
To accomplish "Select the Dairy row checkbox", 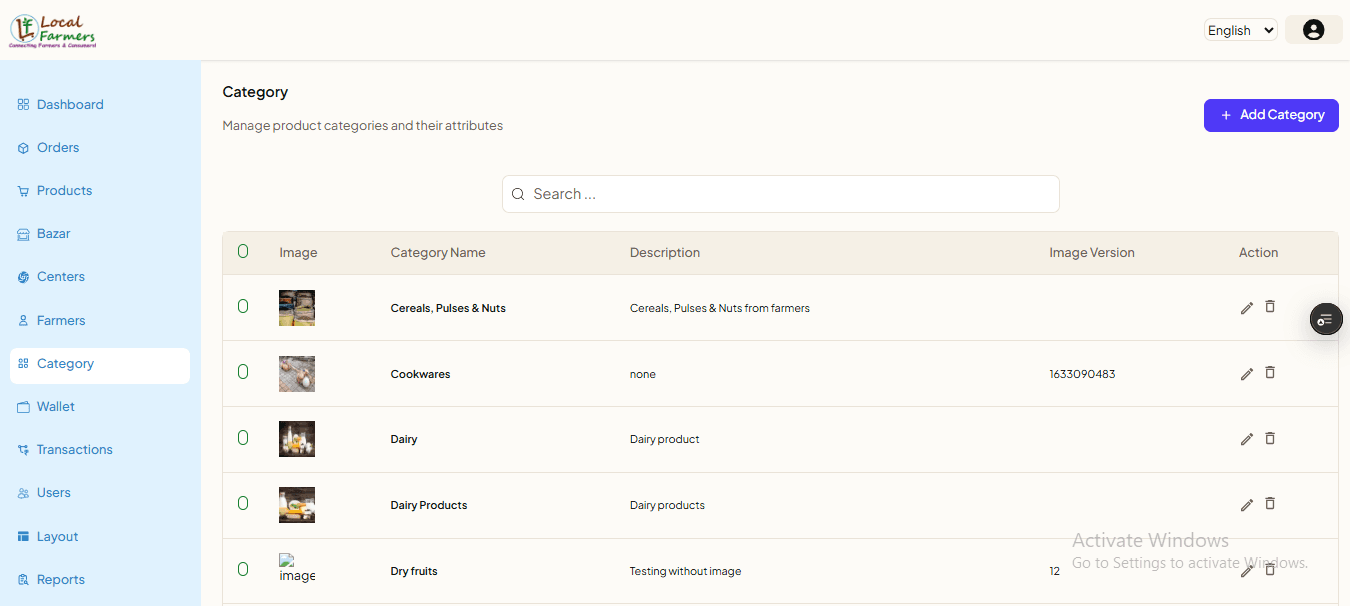I will coord(243,437).
